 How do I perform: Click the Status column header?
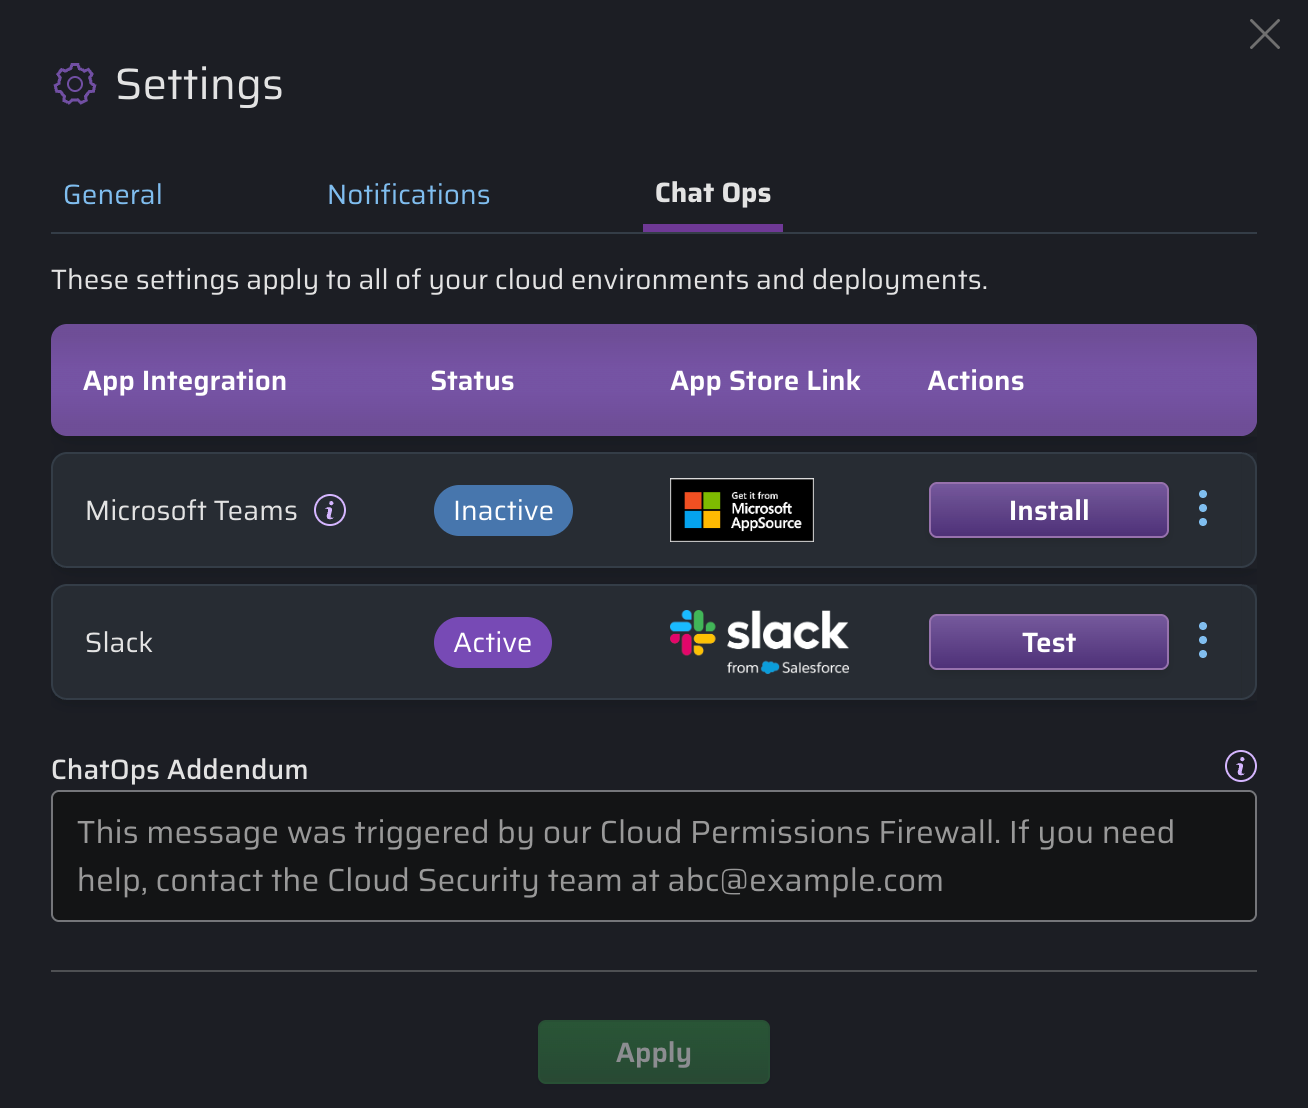(472, 381)
